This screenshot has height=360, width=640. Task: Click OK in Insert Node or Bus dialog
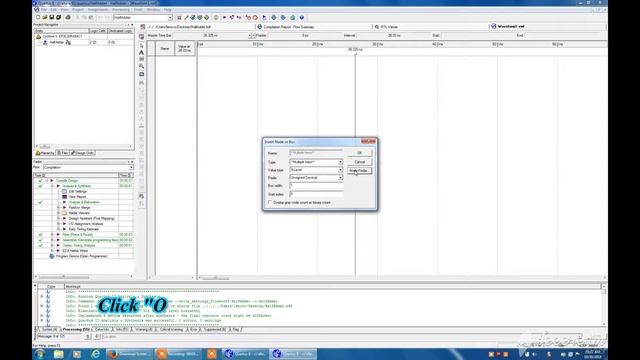360,153
